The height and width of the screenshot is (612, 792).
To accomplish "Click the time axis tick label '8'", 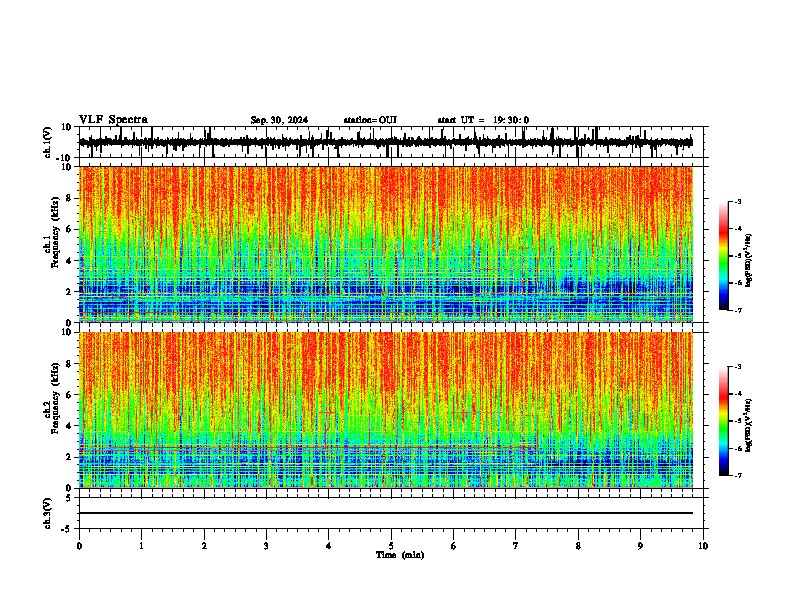I will (x=578, y=546).
